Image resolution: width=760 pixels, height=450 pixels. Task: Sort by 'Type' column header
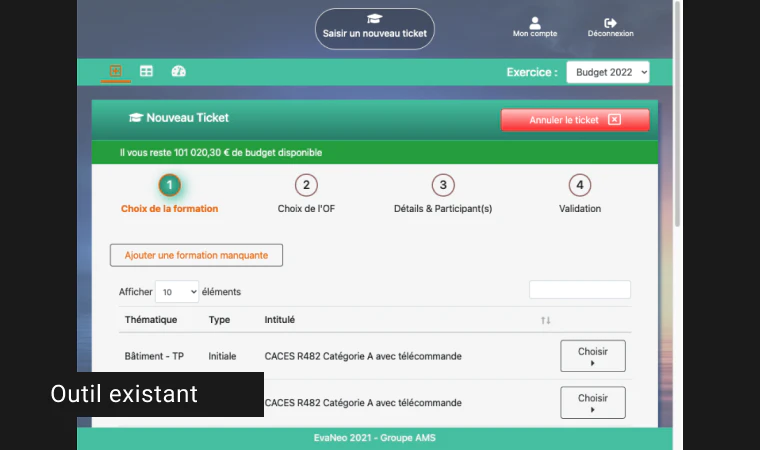[x=219, y=320]
